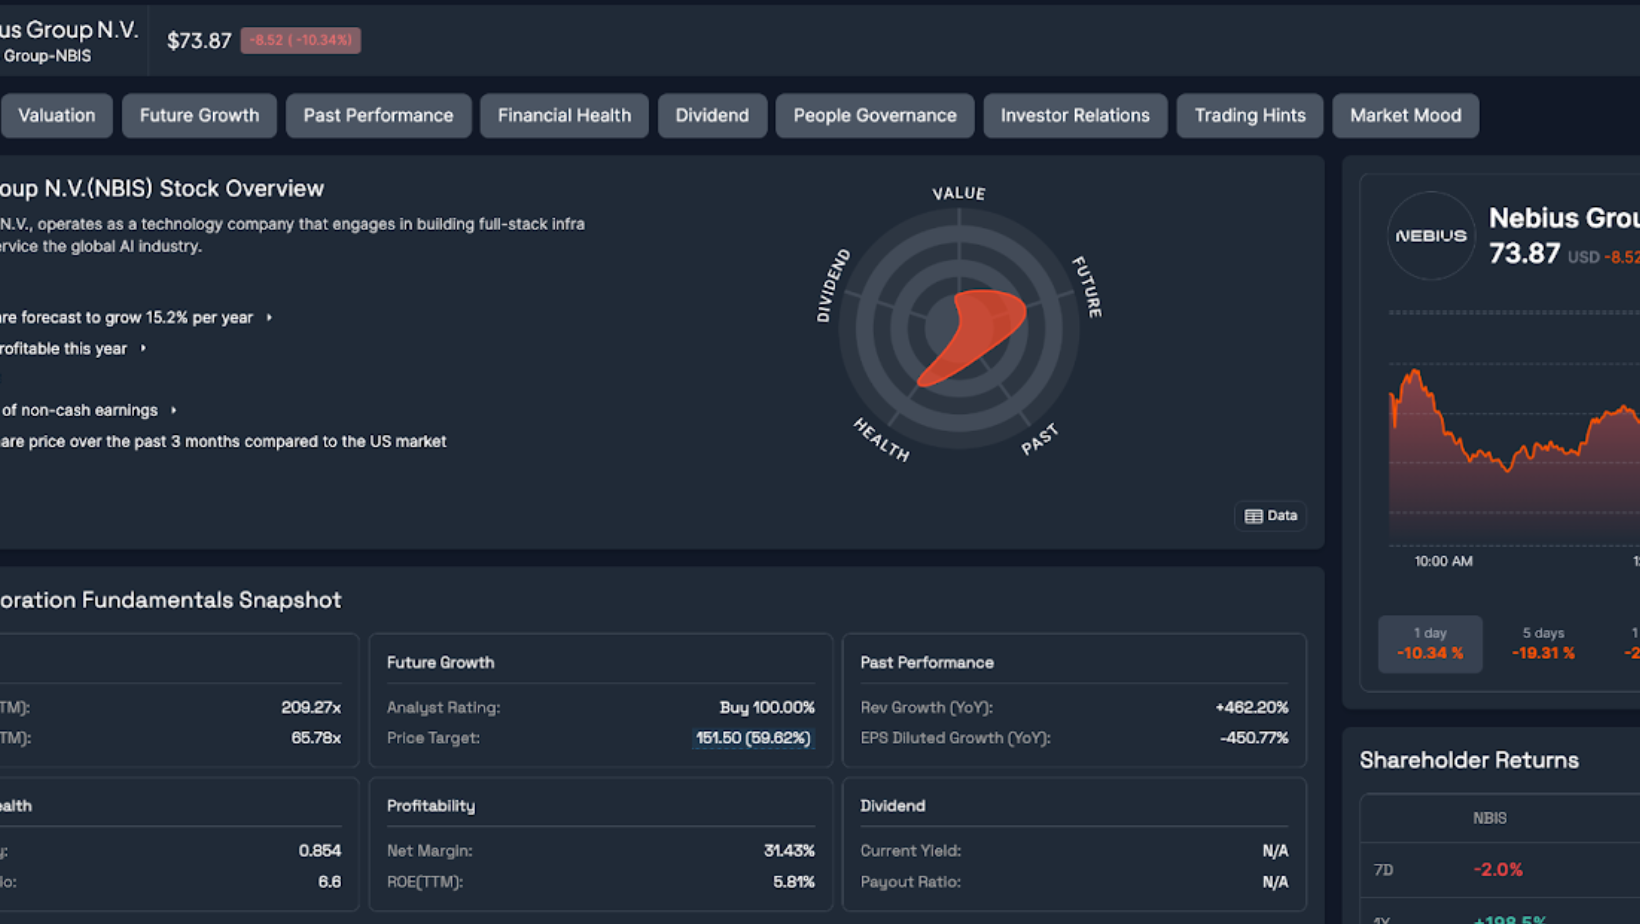The width and height of the screenshot is (1640, 924).
Task: Open the Data table view button
Action: coord(1270,516)
